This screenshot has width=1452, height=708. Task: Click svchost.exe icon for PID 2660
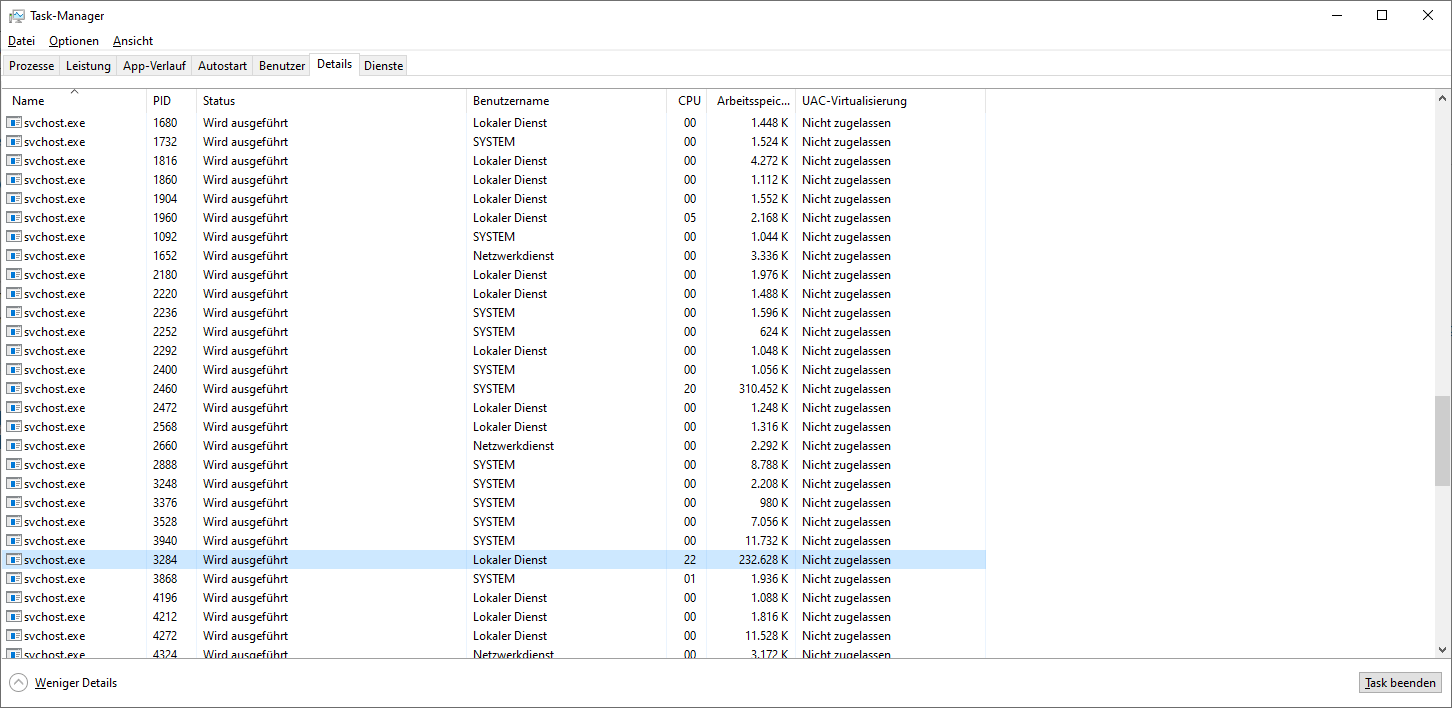[14, 446]
